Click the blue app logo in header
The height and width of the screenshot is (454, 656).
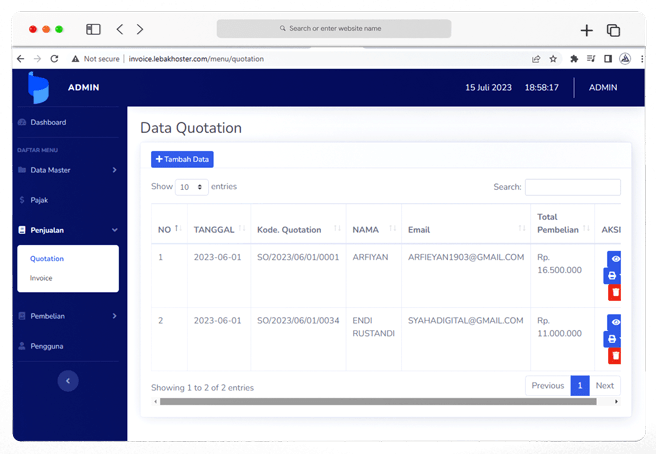pyautogui.click(x=38, y=87)
